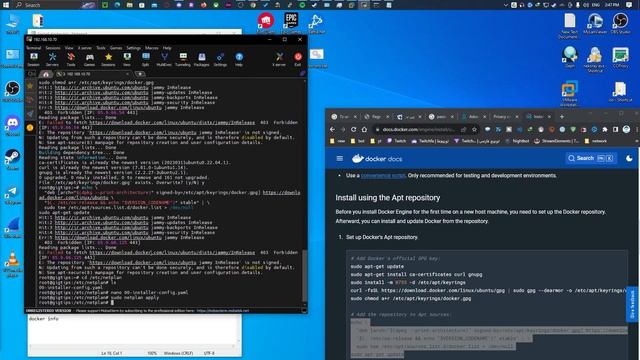
Task: Toggle dark mode moon icon on Docker docs
Action: (629, 158)
